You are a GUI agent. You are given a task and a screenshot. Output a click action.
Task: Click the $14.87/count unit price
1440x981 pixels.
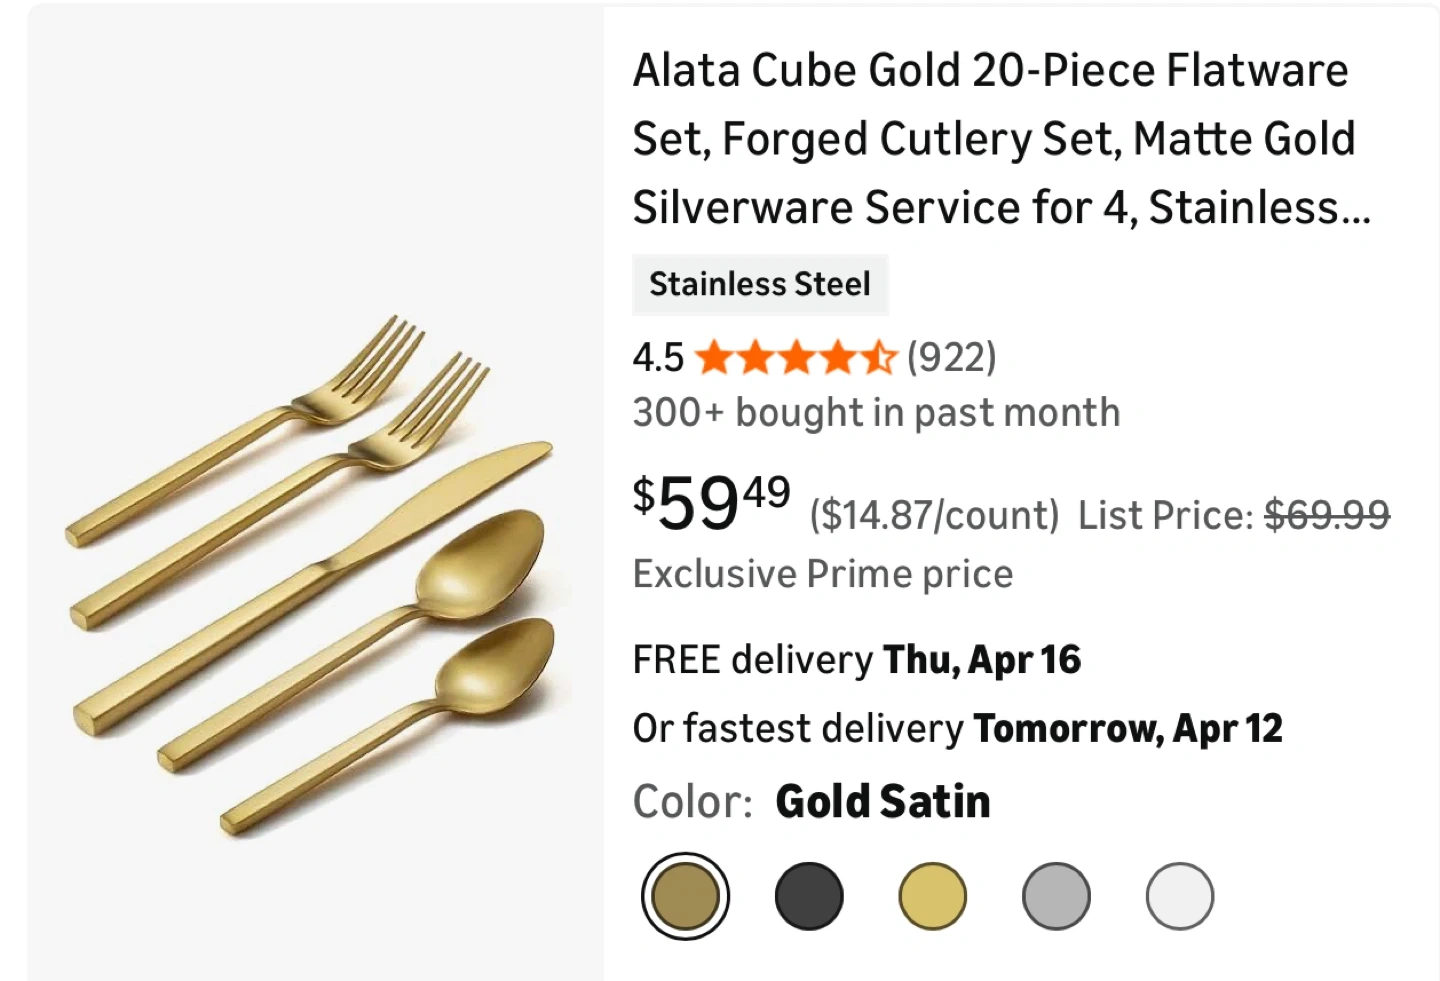tap(934, 515)
